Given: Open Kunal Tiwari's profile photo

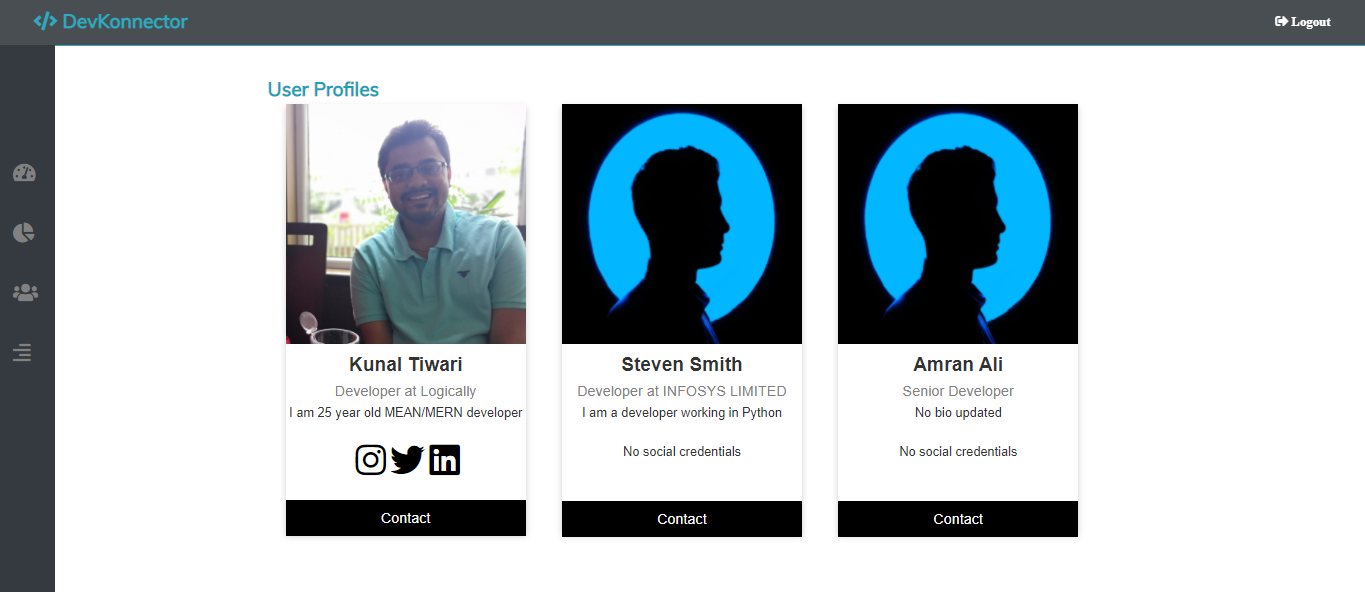Looking at the screenshot, I should (x=405, y=223).
